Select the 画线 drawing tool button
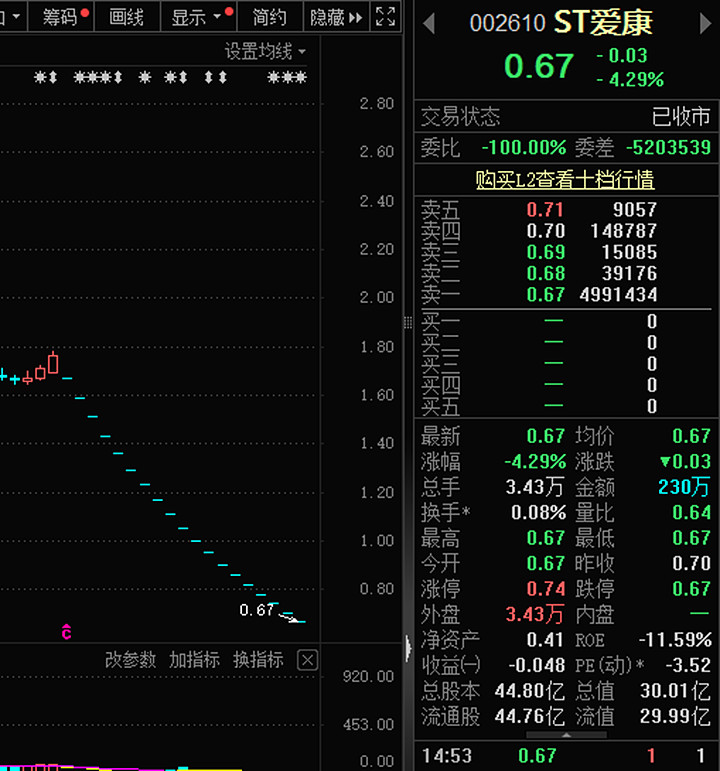 (x=126, y=17)
